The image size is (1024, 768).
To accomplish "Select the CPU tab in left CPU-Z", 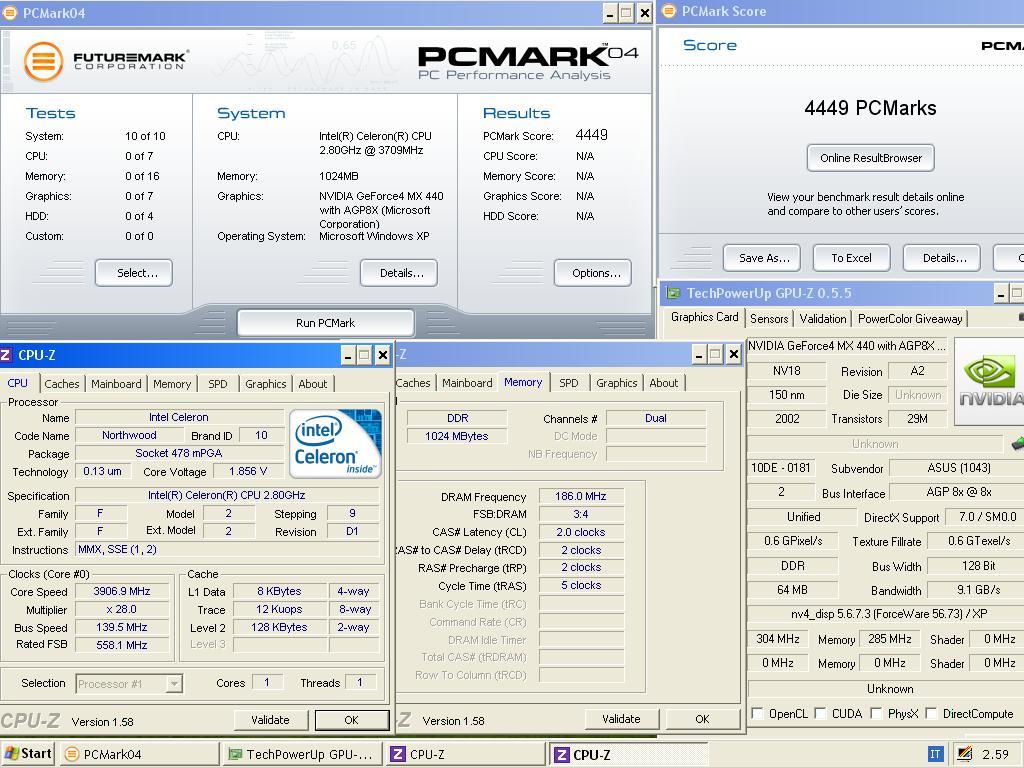I will [18, 383].
